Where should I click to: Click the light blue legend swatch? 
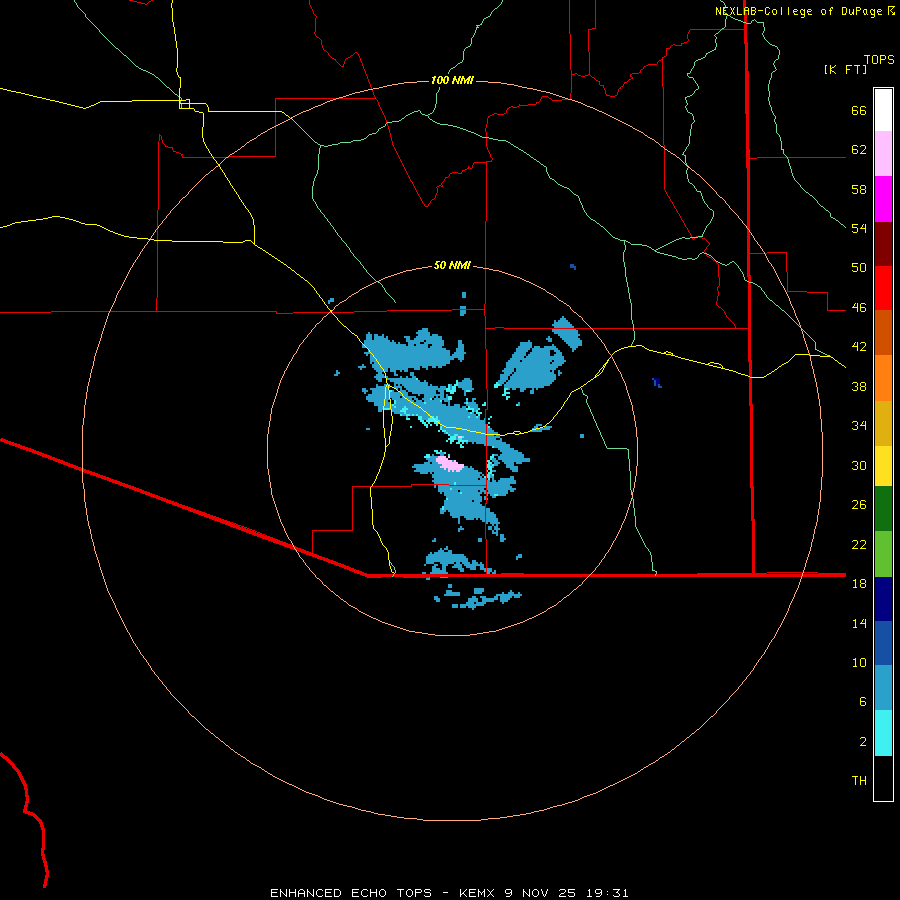click(x=883, y=688)
